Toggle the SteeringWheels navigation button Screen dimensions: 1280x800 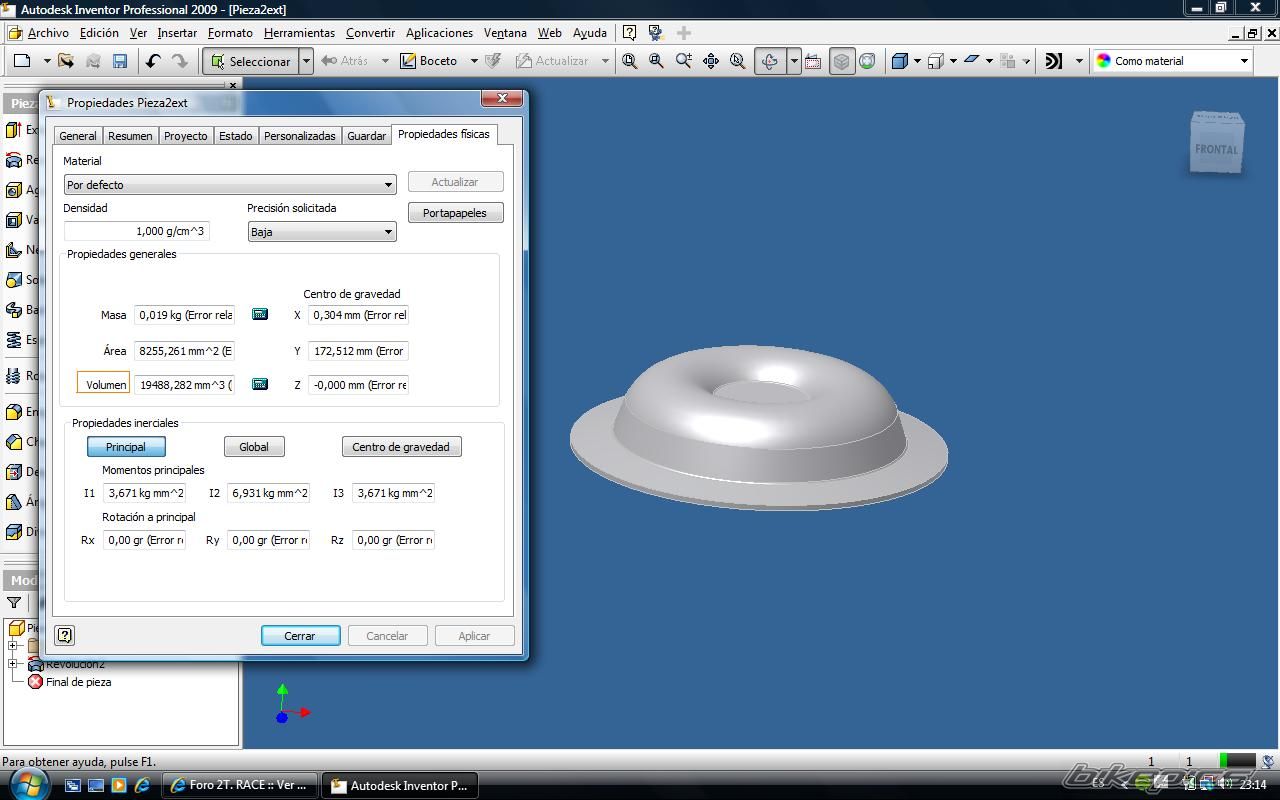tap(867, 61)
